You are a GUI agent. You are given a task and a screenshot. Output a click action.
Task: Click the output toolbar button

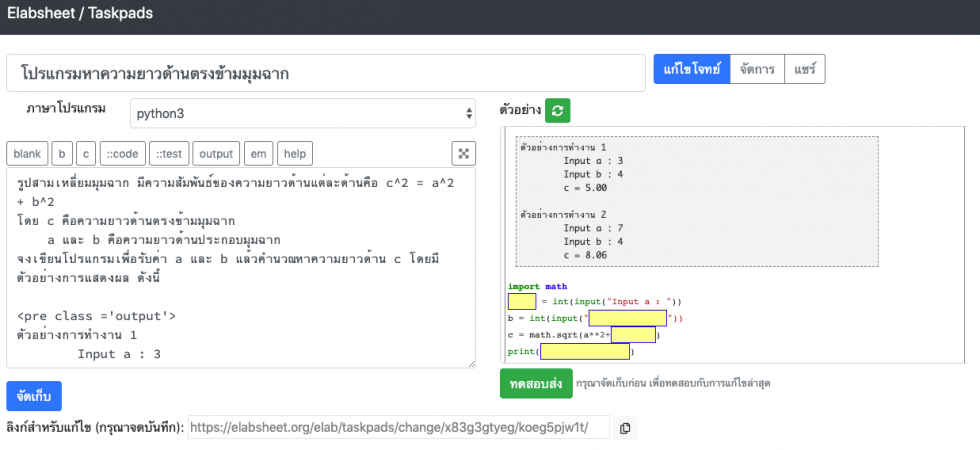[x=216, y=153]
